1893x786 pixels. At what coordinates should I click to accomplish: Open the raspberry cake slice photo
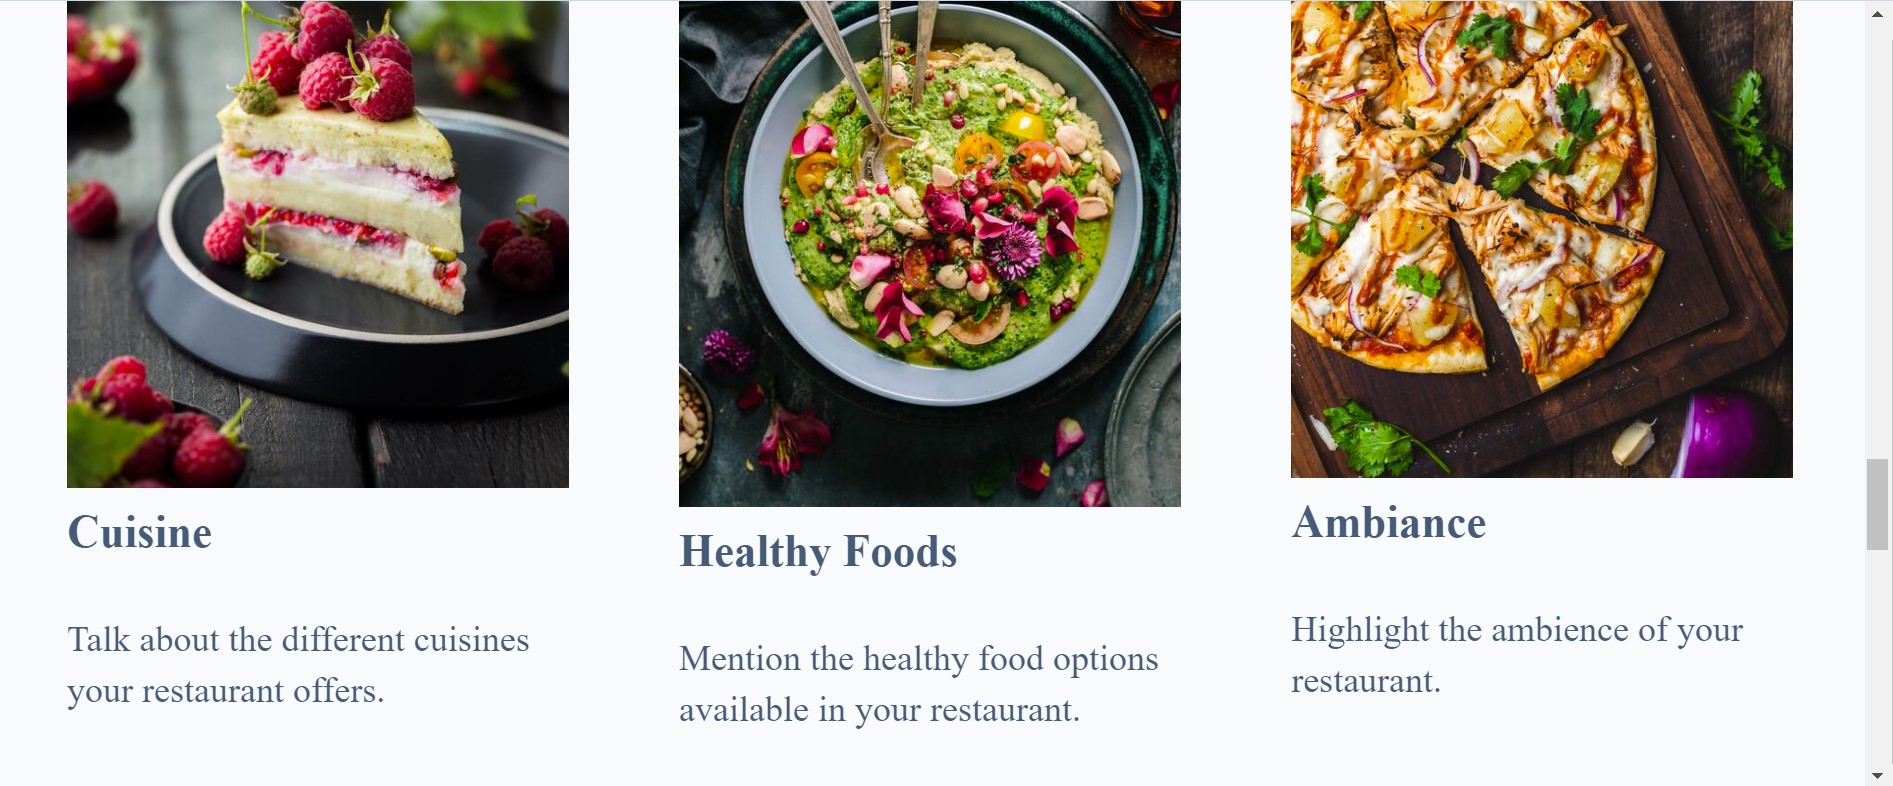pos(318,244)
